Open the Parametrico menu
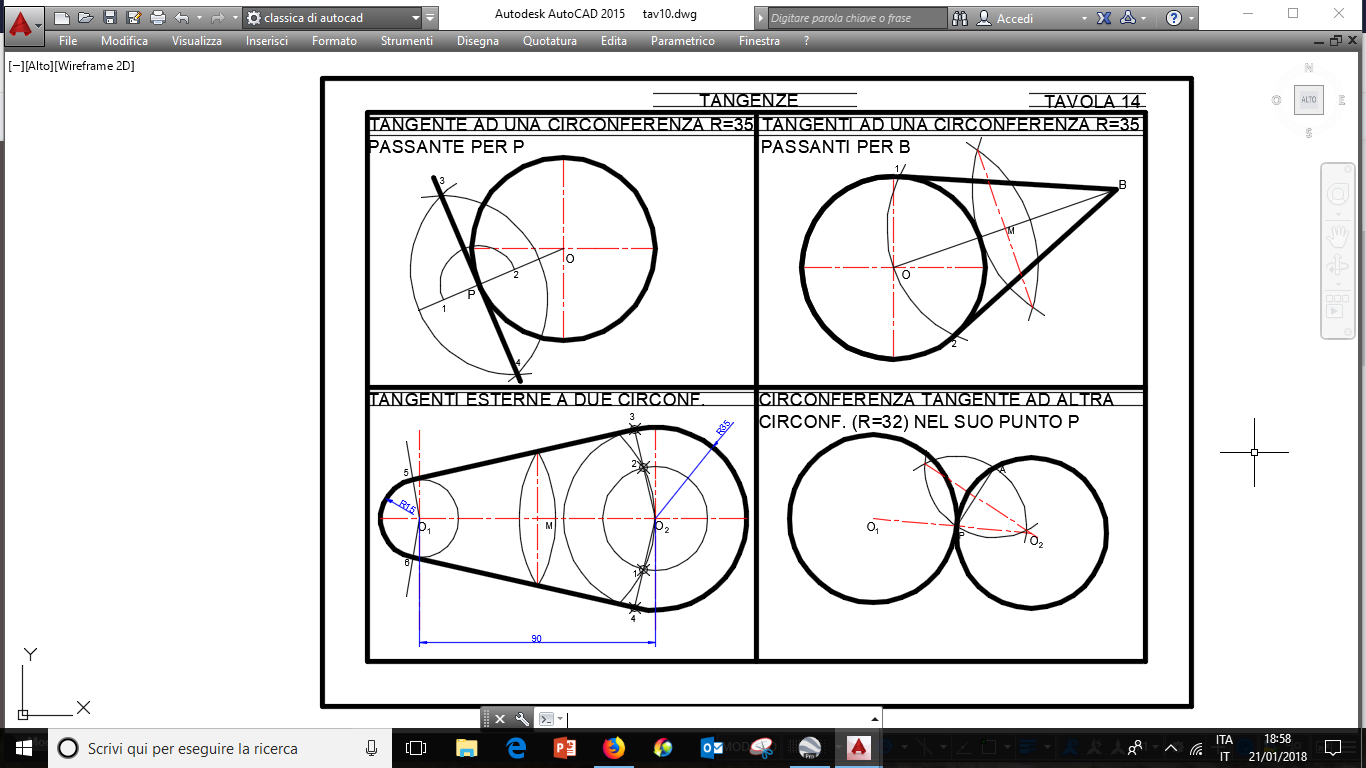This screenshot has width=1366, height=768. (683, 41)
